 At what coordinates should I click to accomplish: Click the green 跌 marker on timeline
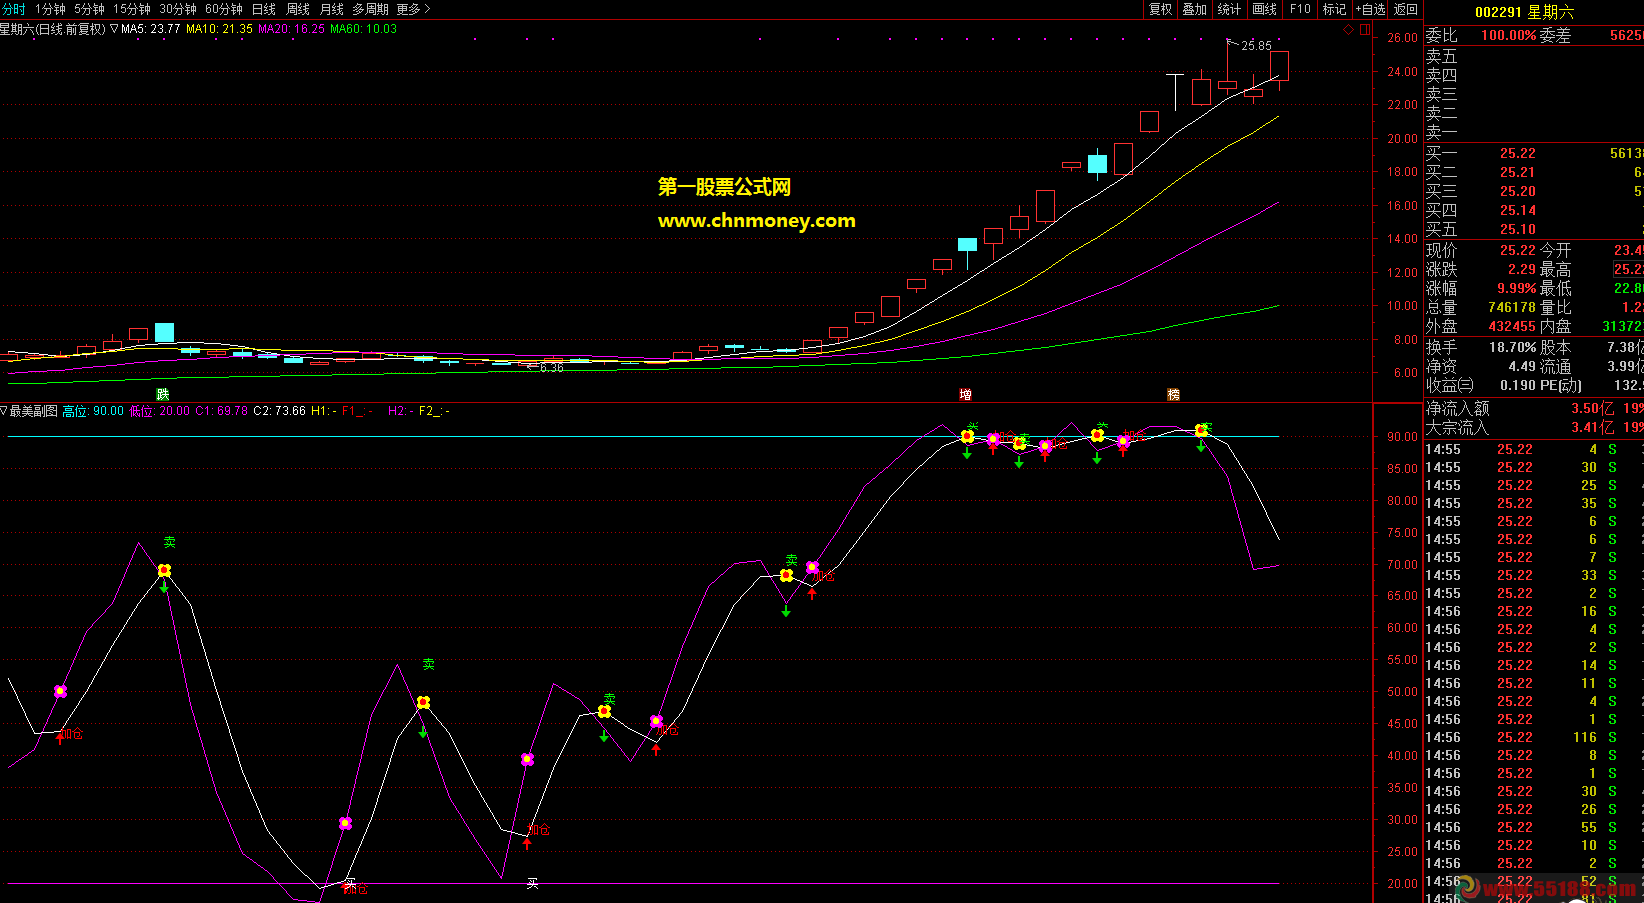coord(163,394)
